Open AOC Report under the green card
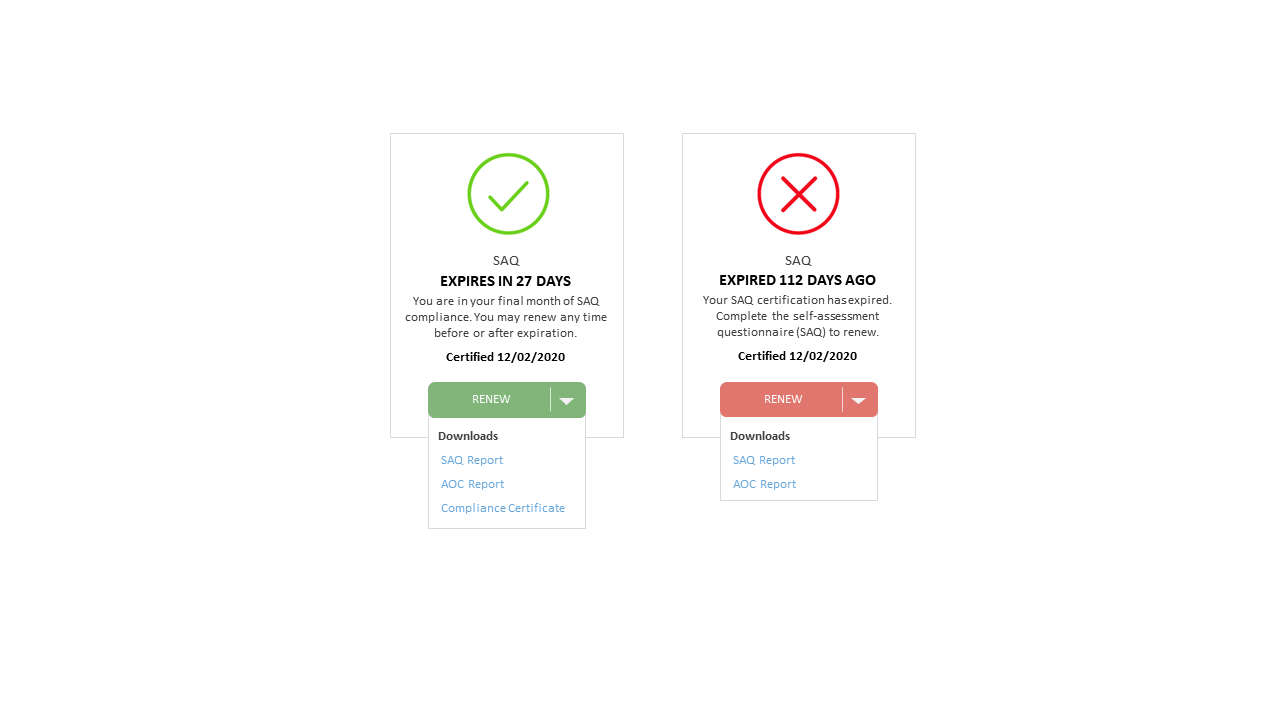This screenshot has height=720, width=1280. pos(473,484)
